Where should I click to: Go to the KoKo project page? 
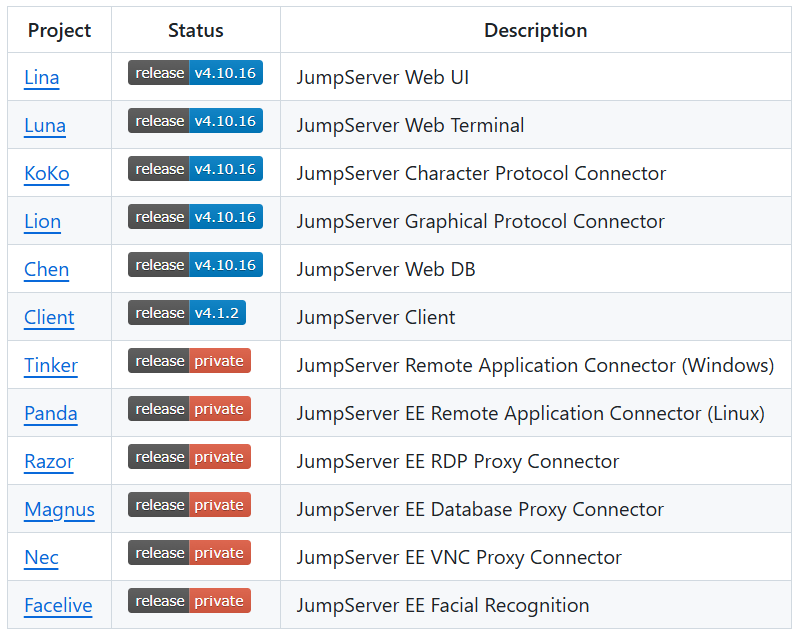pyautogui.click(x=47, y=173)
